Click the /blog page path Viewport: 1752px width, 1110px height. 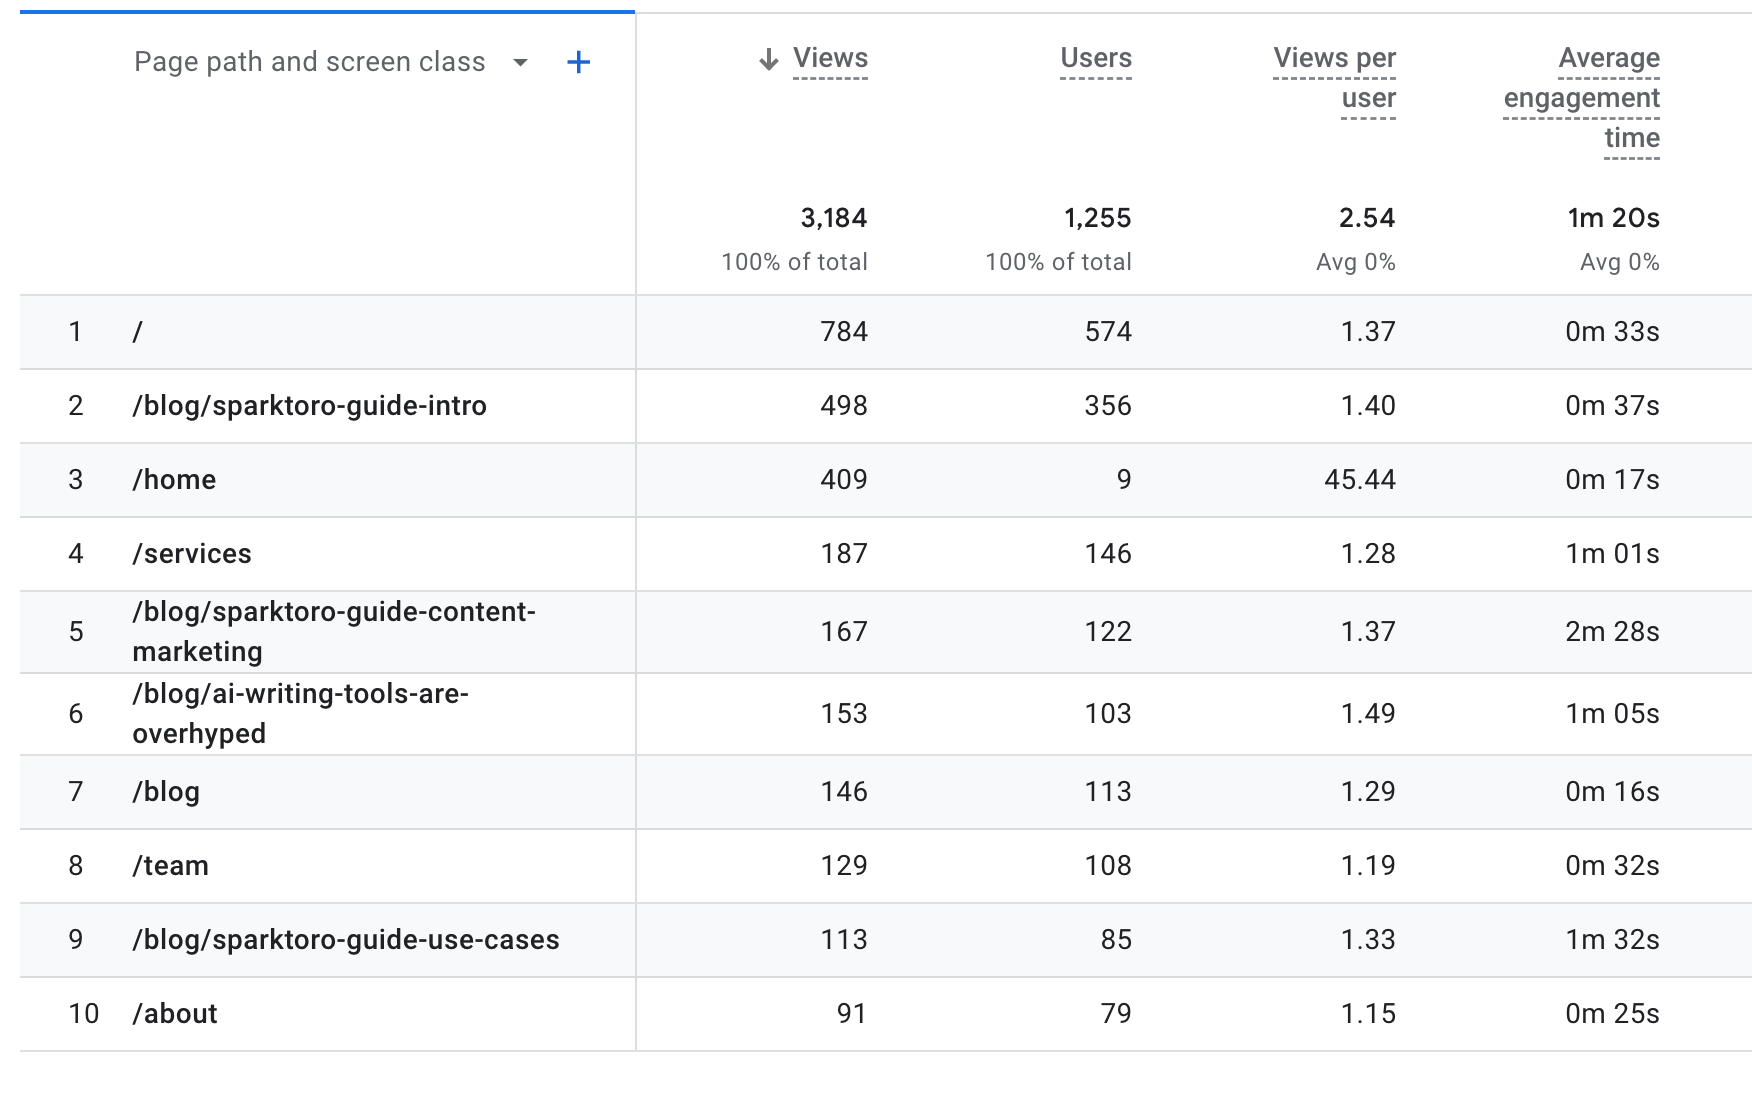point(166,791)
